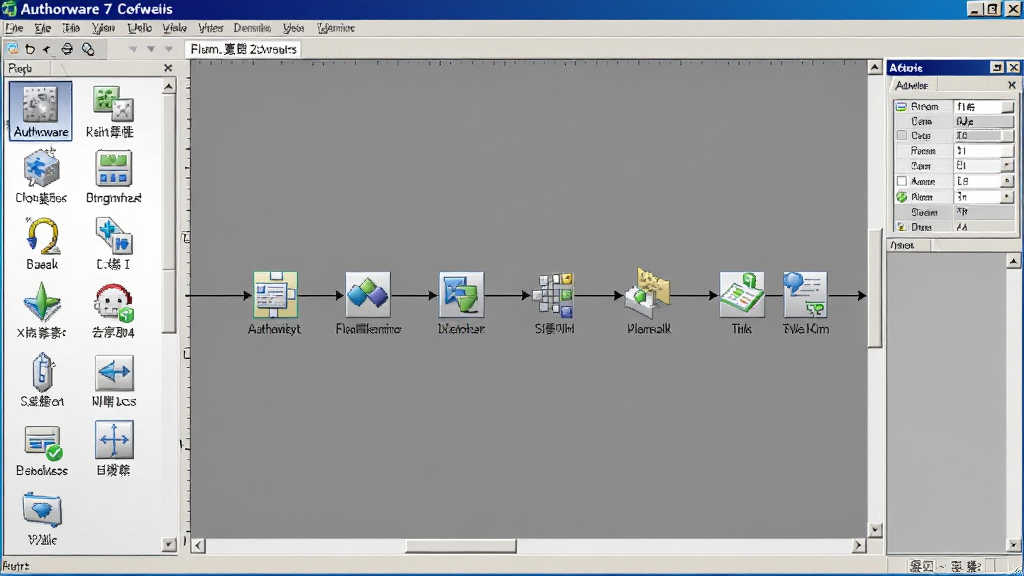Click the 'Authavityt' node on the flowline
This screenshot has width=1024, height=576.
[275, 295]
